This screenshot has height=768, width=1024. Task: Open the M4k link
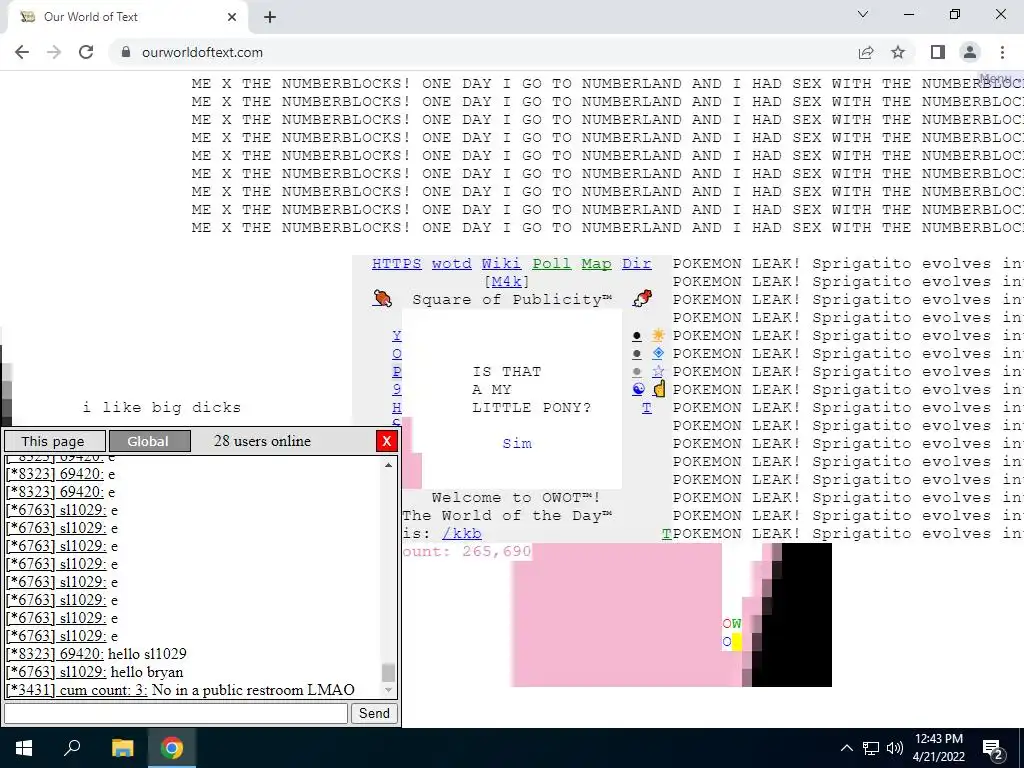(x=506, y=281)
